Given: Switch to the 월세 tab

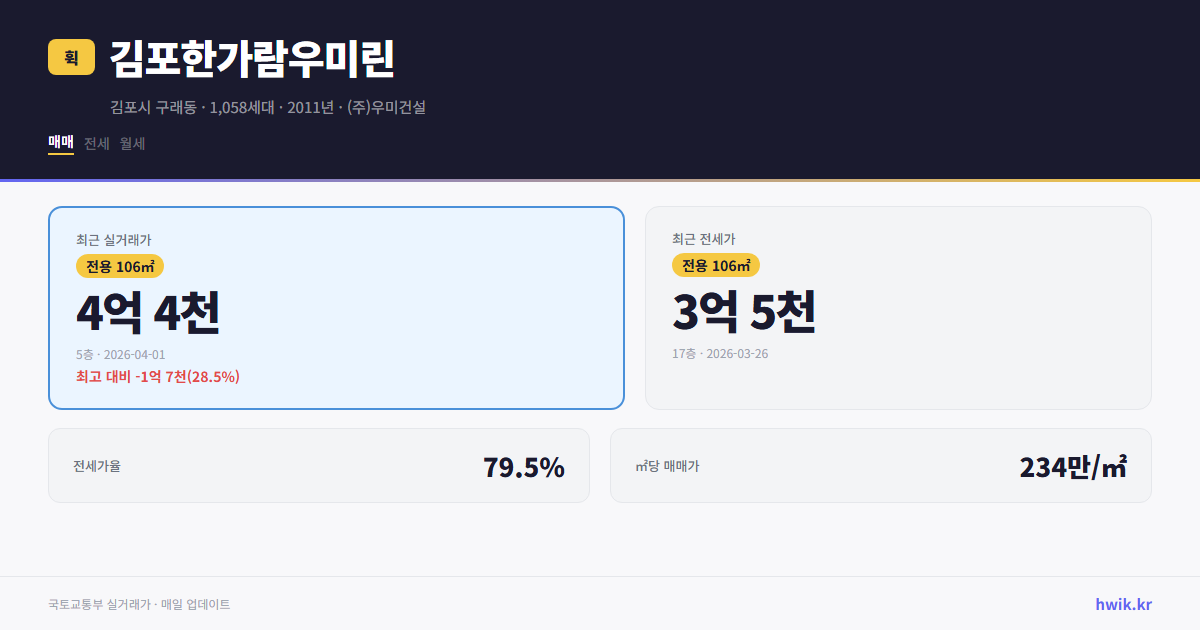Looking at the screenshot, I should point(130,143).
